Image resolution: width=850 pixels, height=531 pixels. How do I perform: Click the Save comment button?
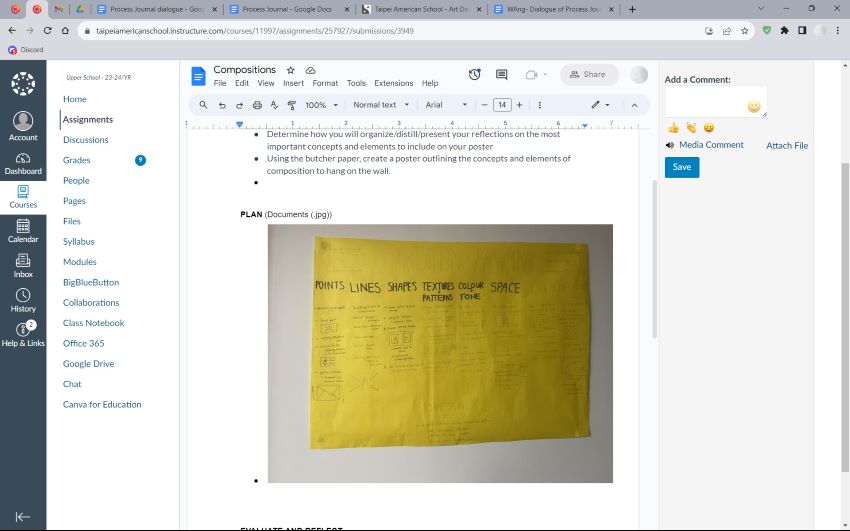click(681, 167)
